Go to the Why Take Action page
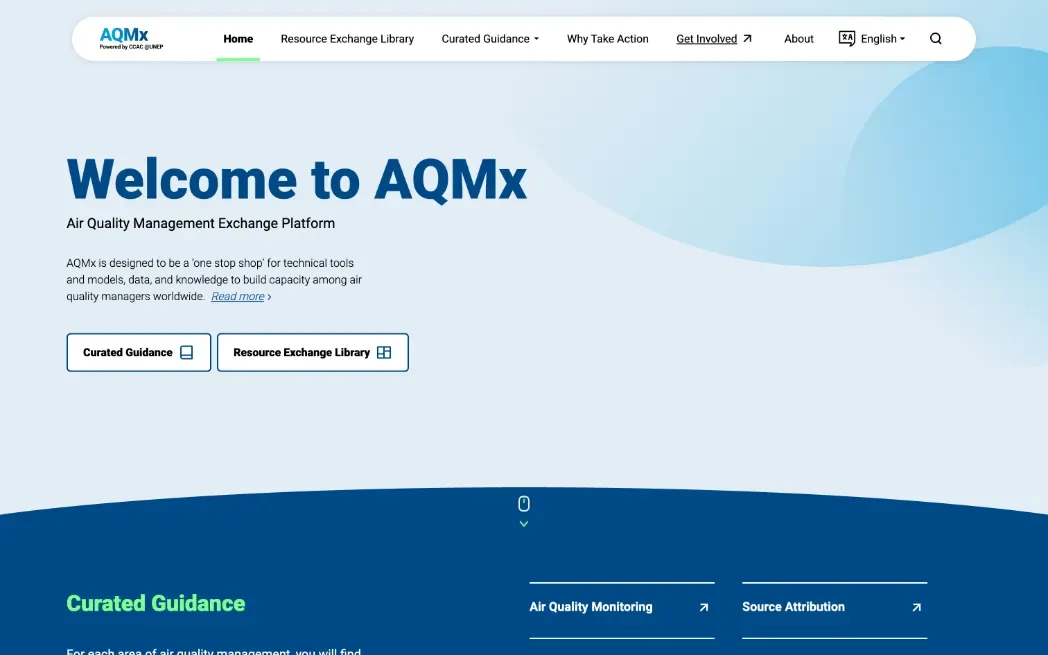1048x655 pixels. (607, 39)
